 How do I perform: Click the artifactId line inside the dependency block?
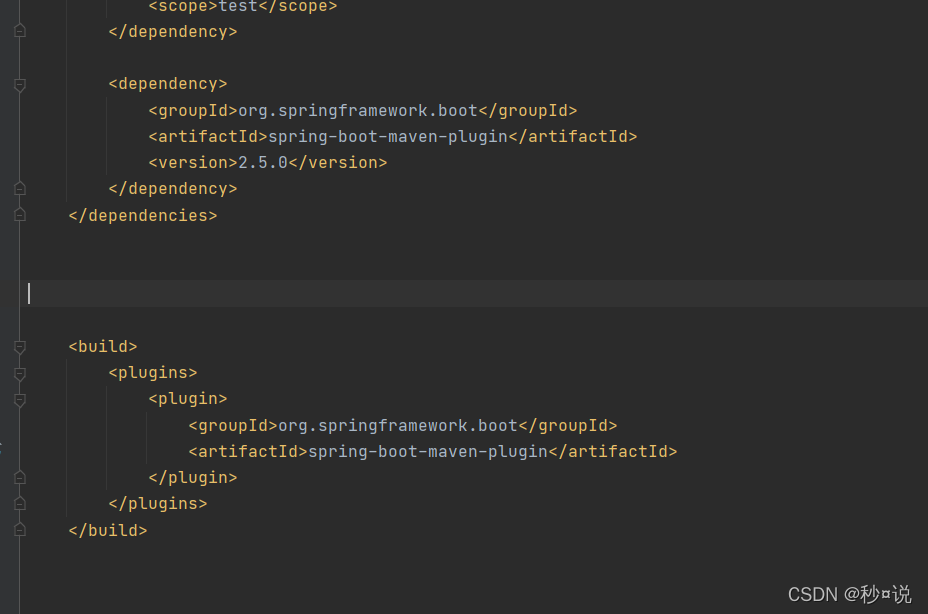[392, 137]
